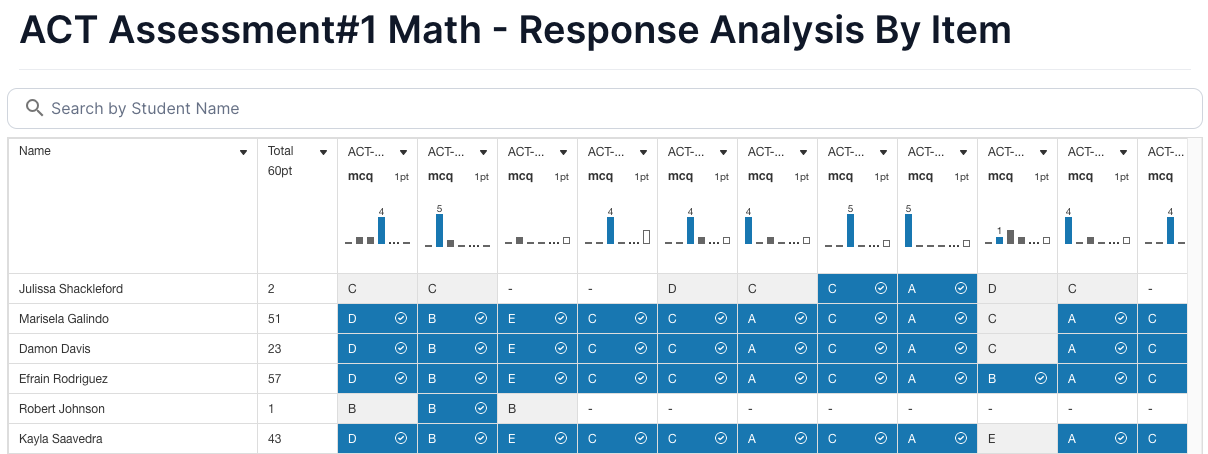
Task: Click the second item's response bar chart
Action: tap(457, 228)
